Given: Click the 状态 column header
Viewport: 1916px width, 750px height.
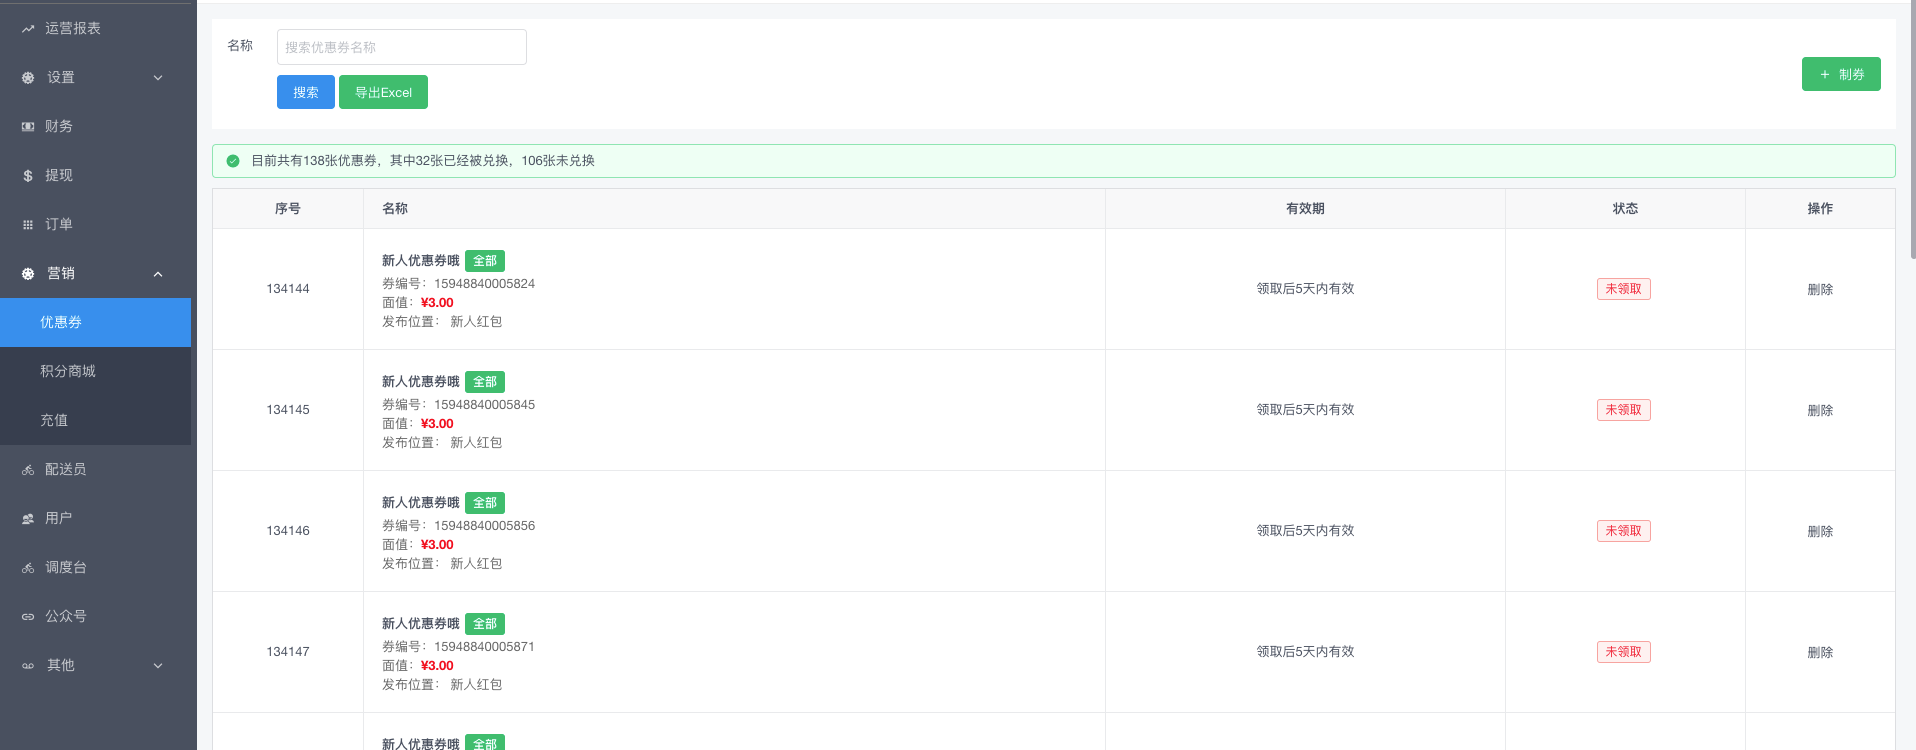Looking at the screenshot, I should tap(1625, 209).
